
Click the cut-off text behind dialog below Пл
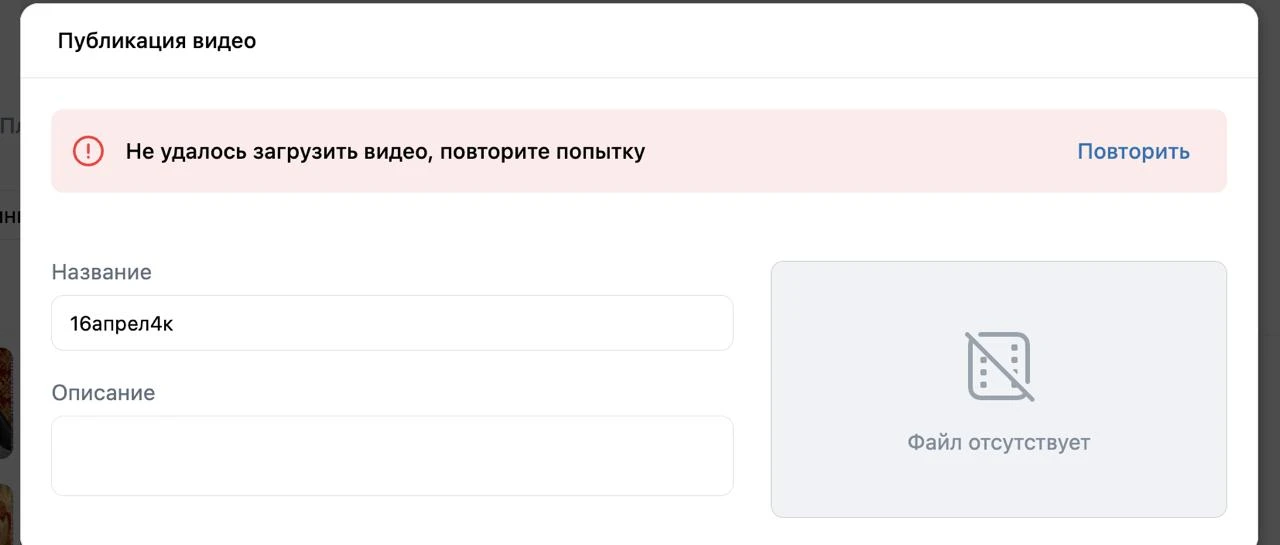(9, 215)
